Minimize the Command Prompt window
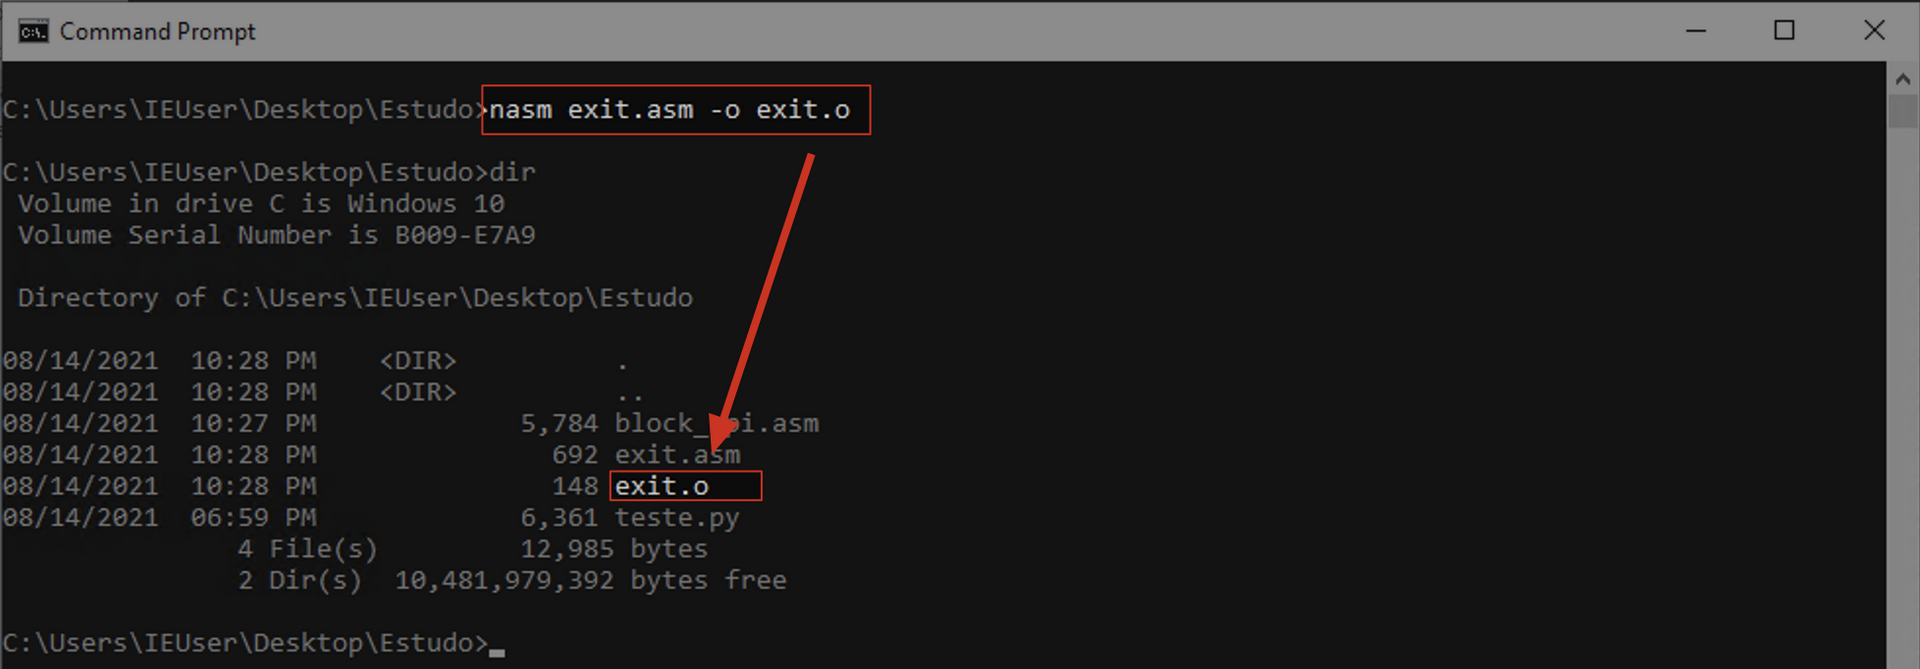1920x669 pixels. click(x=1696, y=31)
